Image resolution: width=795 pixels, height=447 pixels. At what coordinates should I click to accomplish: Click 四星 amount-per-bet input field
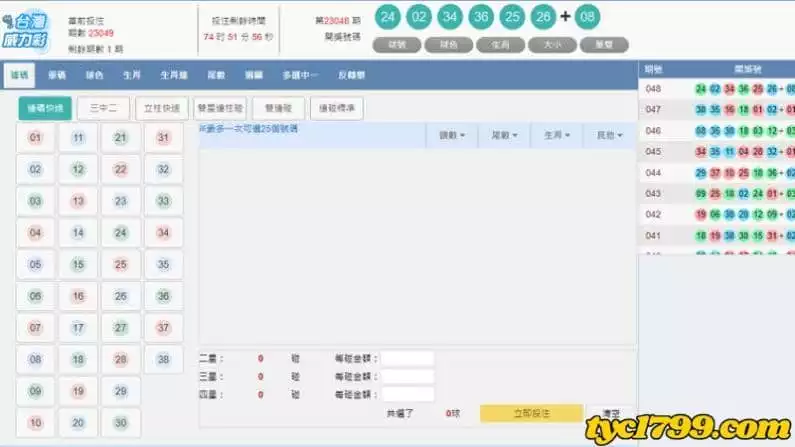408,394
